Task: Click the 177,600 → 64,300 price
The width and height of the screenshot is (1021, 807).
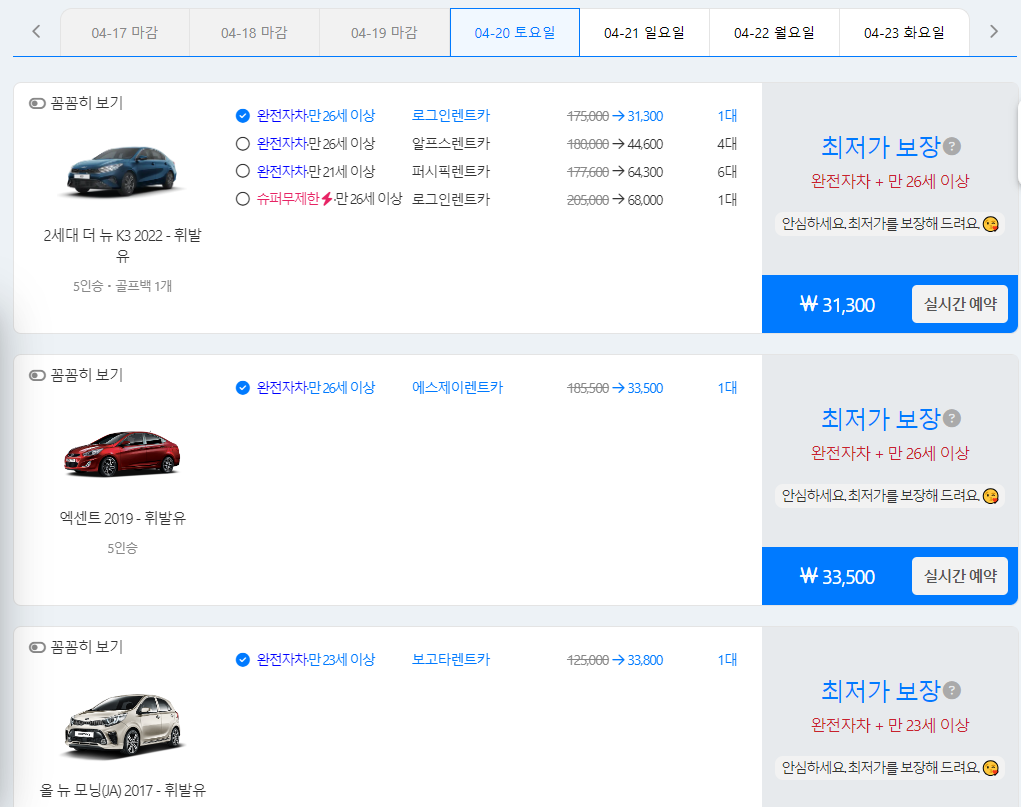Action: tap(615, 172)
